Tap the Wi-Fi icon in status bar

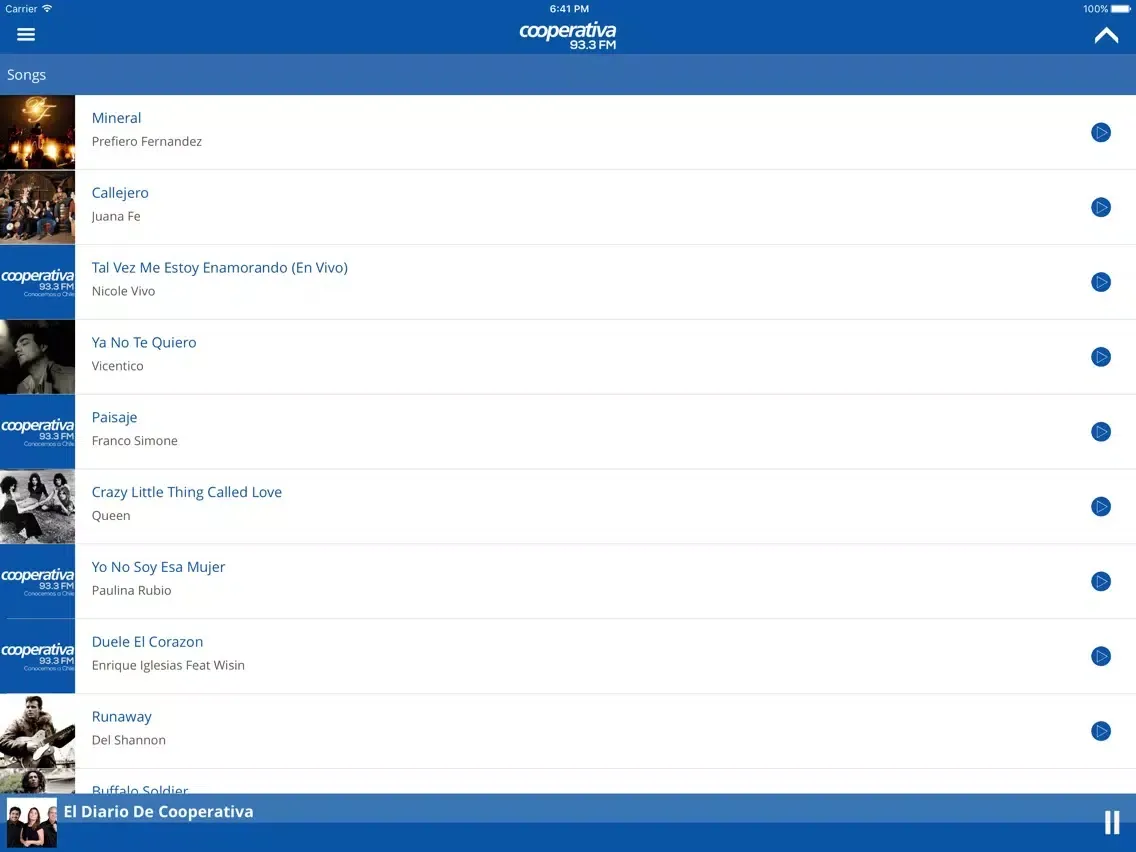point(47,9)
